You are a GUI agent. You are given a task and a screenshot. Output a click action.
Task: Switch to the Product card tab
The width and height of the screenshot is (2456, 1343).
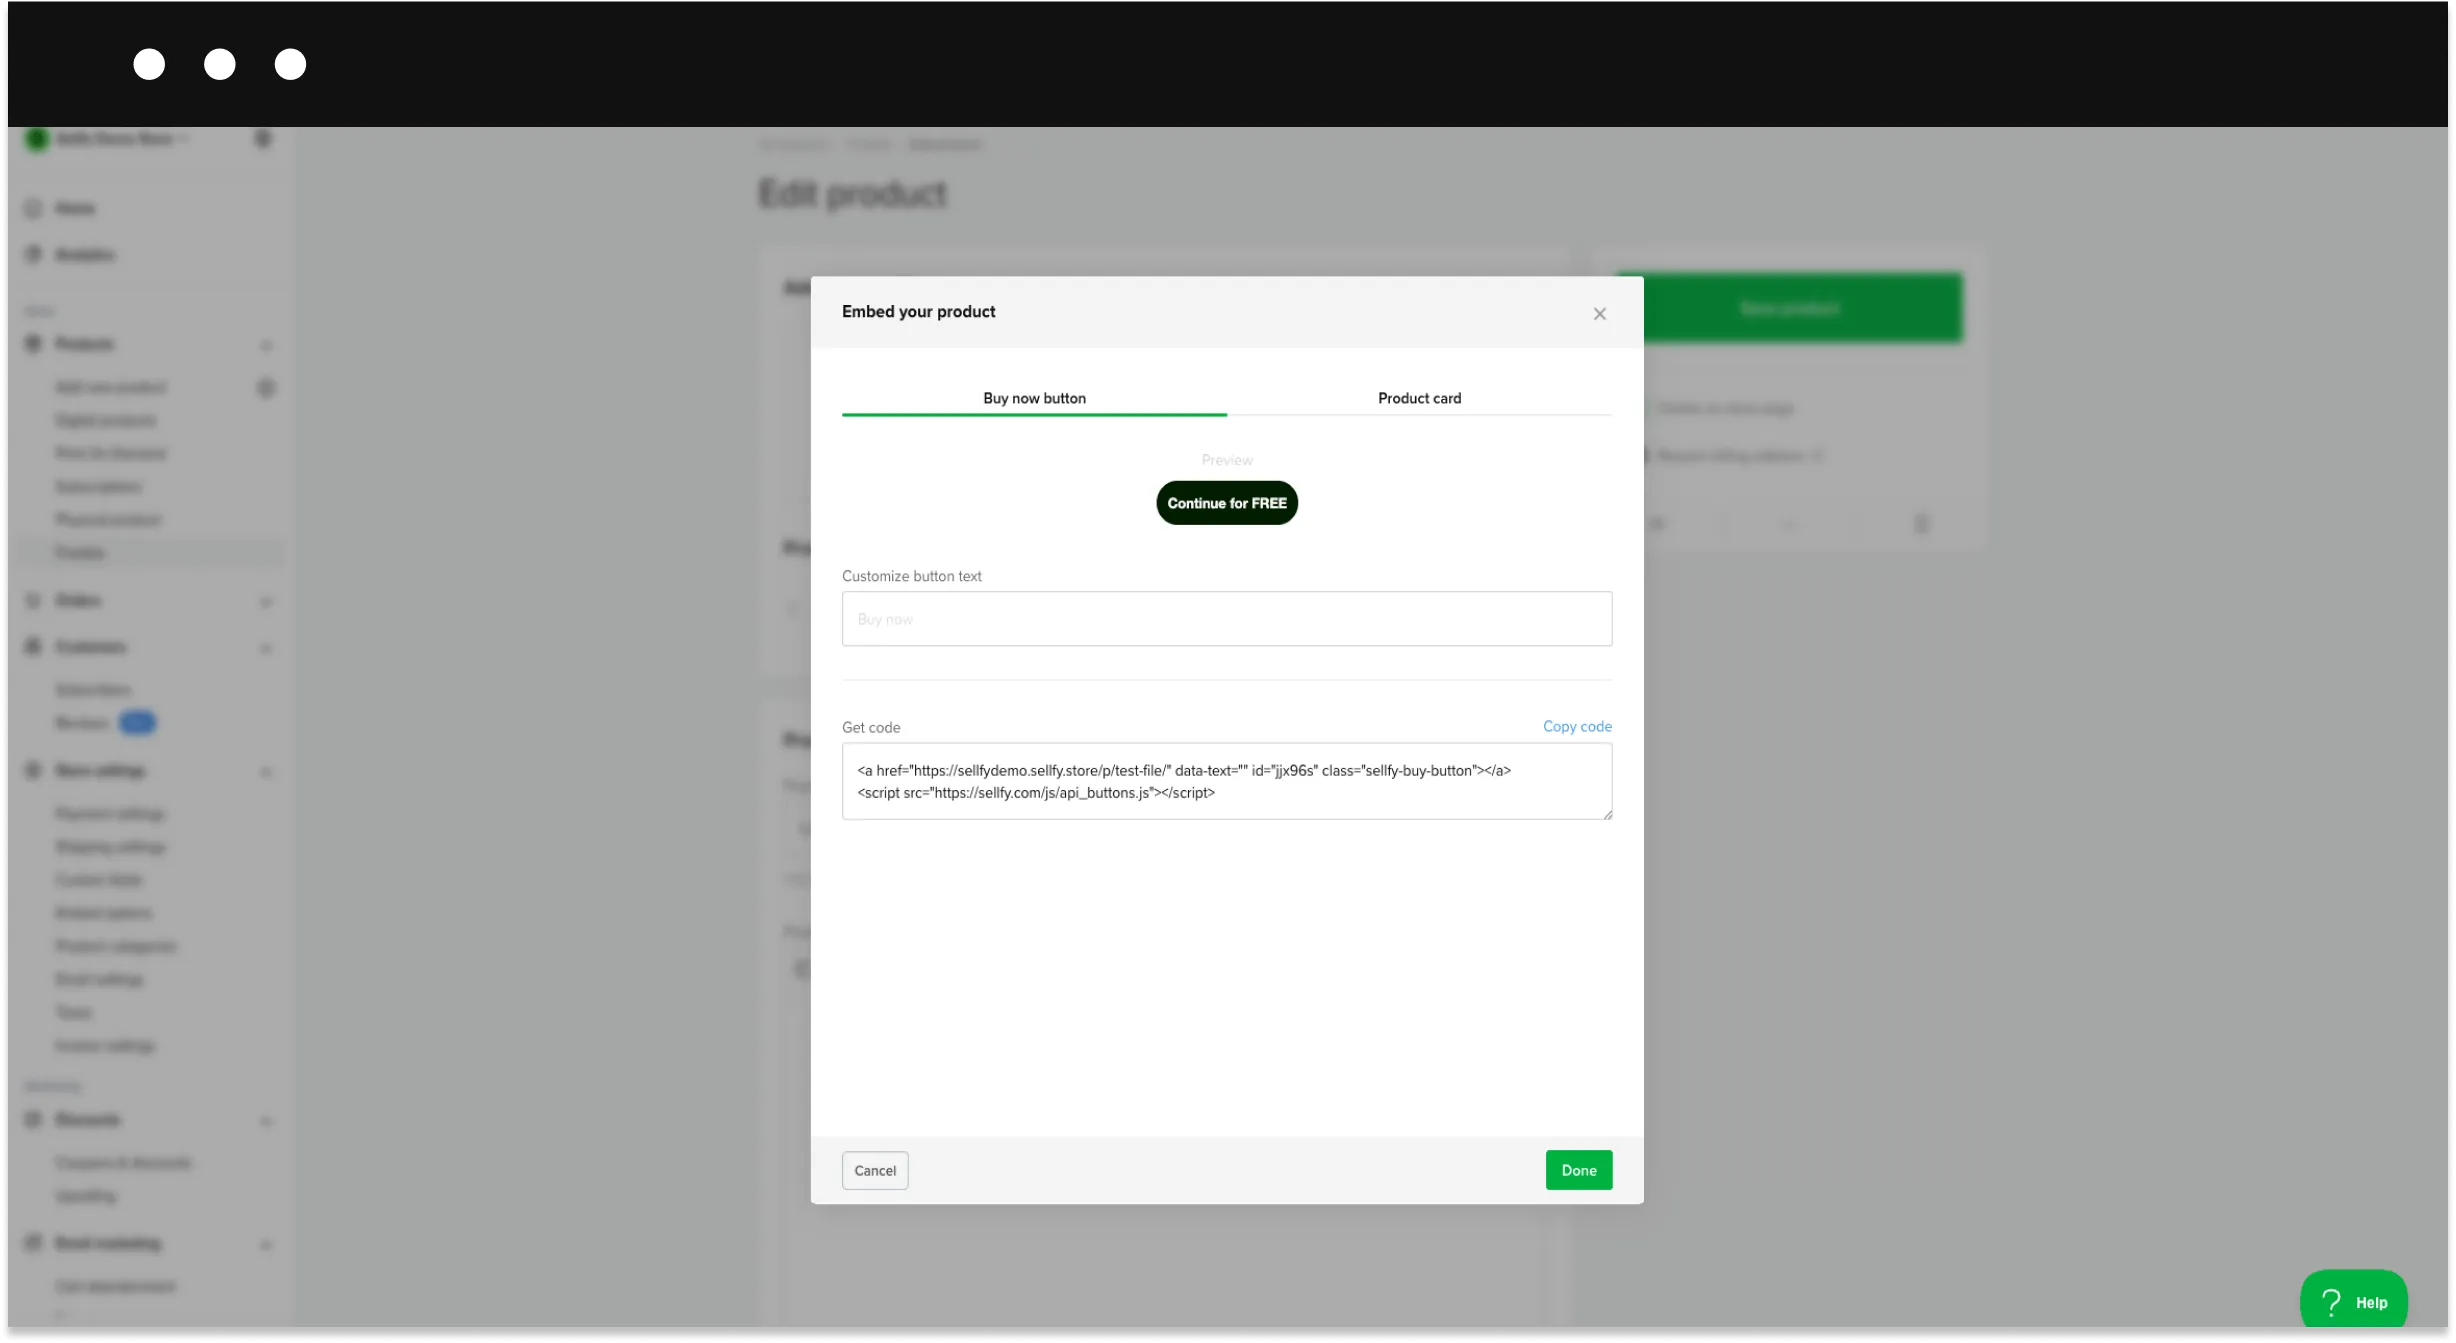1419,398
